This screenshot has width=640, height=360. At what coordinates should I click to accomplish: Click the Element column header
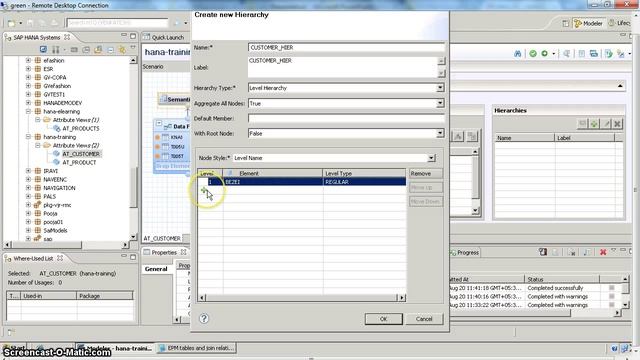[x=273, y=173]
